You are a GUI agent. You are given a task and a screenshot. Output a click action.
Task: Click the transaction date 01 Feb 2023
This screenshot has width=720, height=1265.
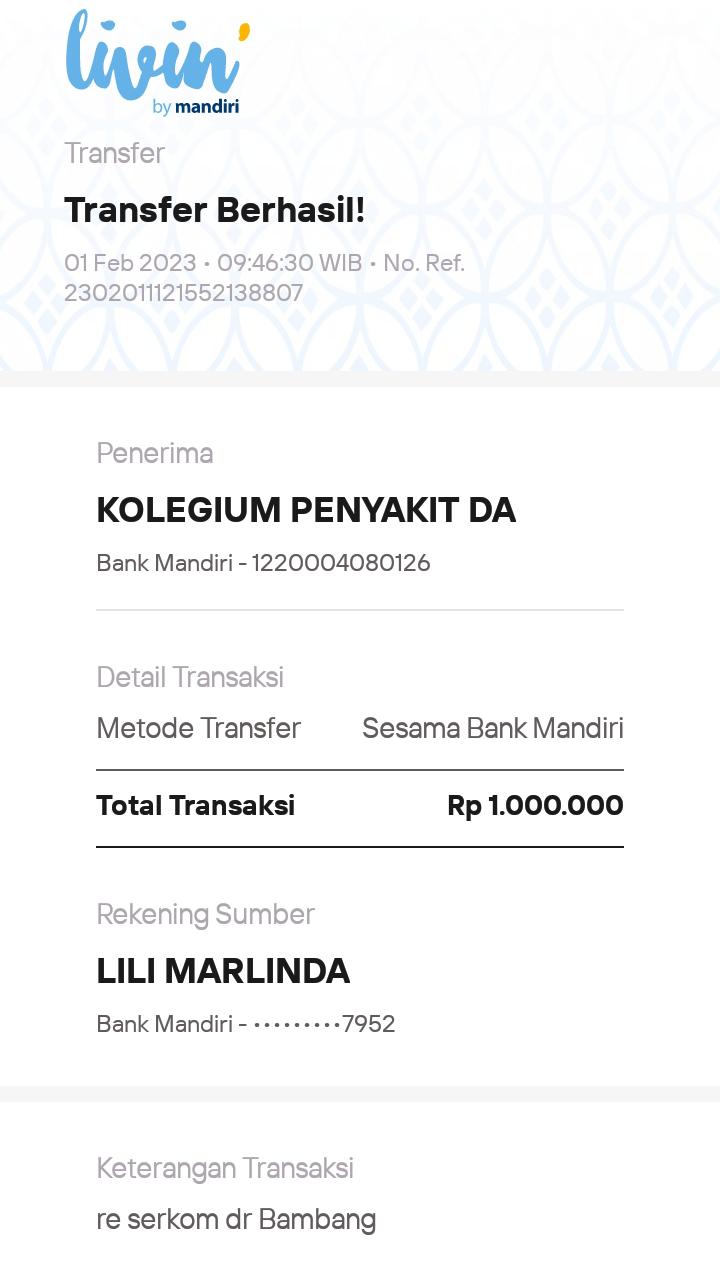click(x=130, y=263)
